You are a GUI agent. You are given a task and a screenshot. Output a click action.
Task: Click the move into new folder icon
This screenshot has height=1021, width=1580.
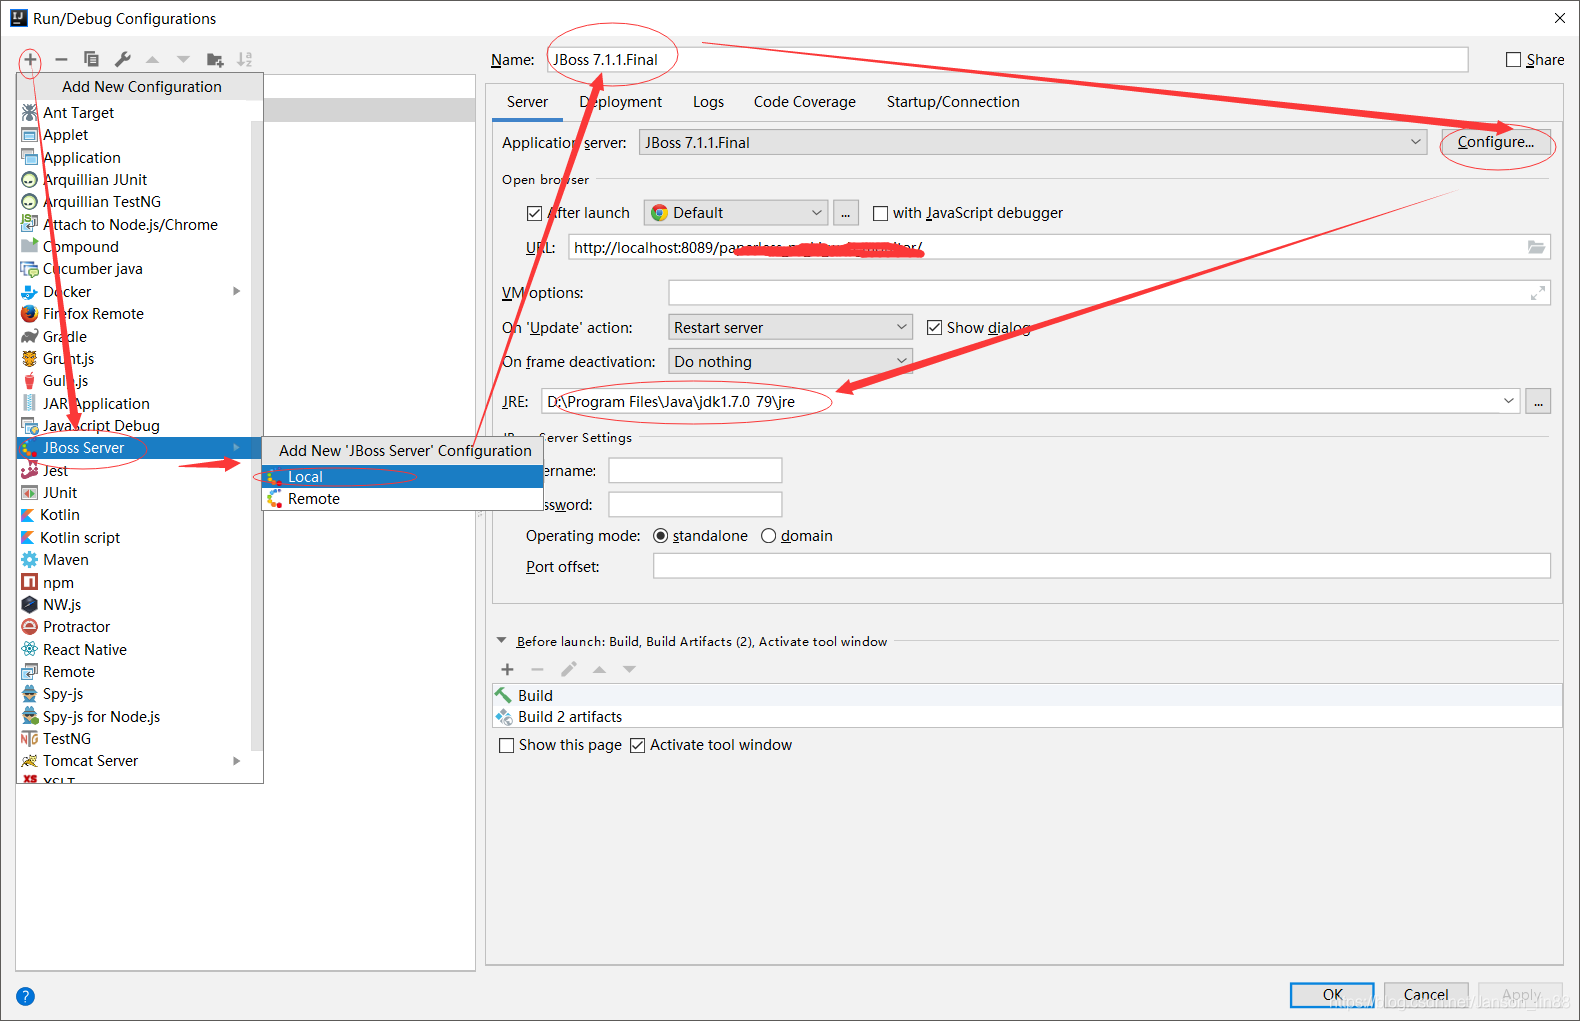tap(215, 60)
